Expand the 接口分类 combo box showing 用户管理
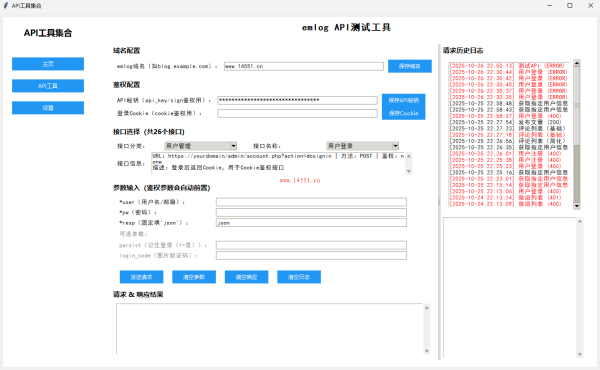Screen dimensions: 600x370 coord(201,146)
